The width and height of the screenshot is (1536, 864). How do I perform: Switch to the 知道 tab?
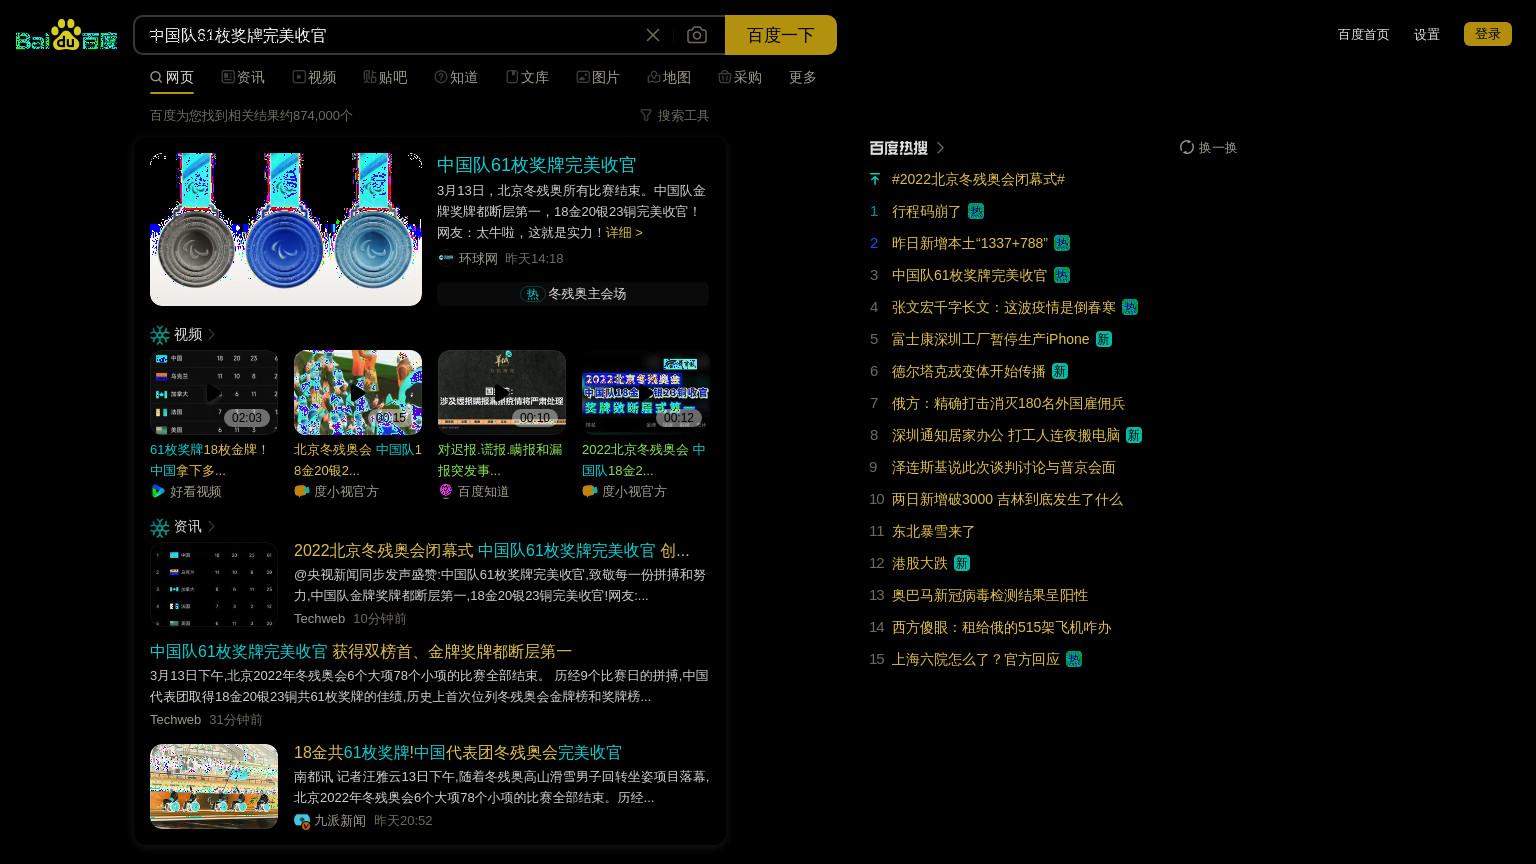point(456,77)
